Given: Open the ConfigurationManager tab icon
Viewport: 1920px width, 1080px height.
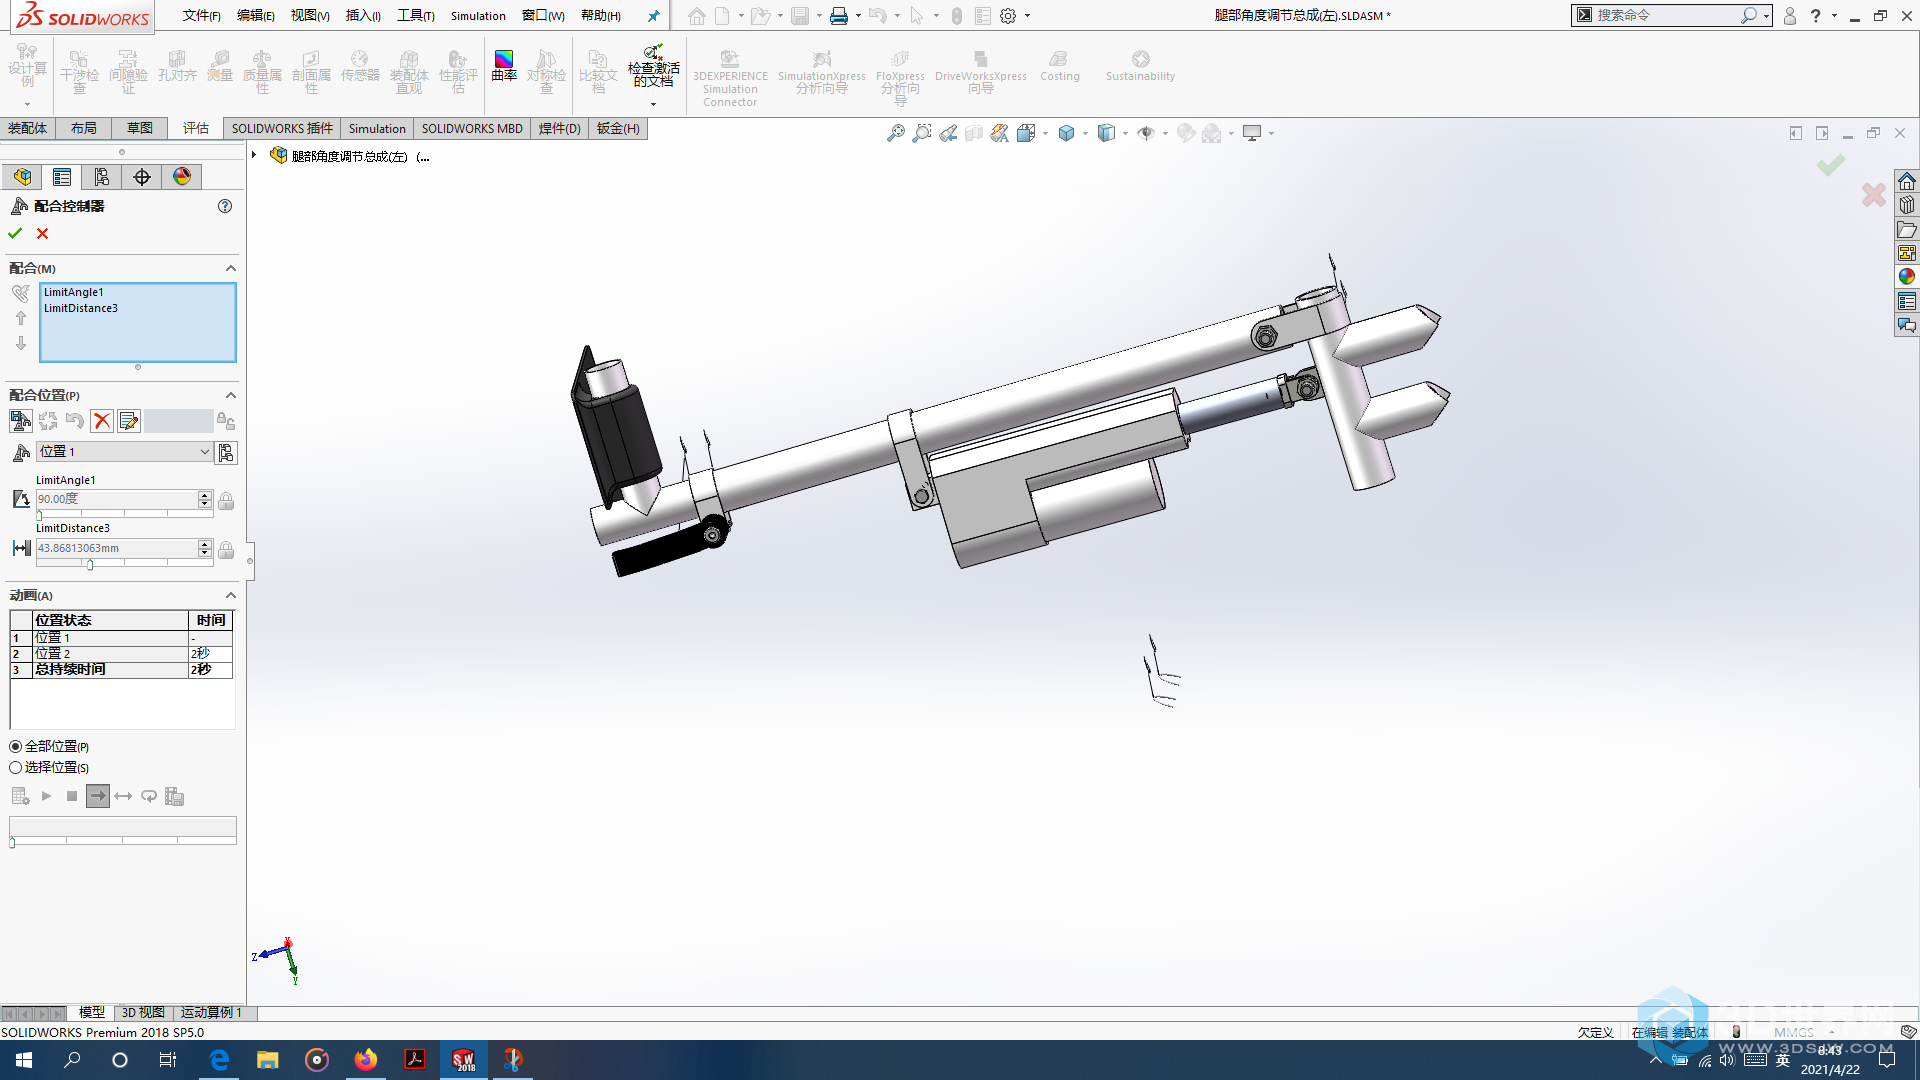Looking at the screenshot, I should (x=102, y=177).
